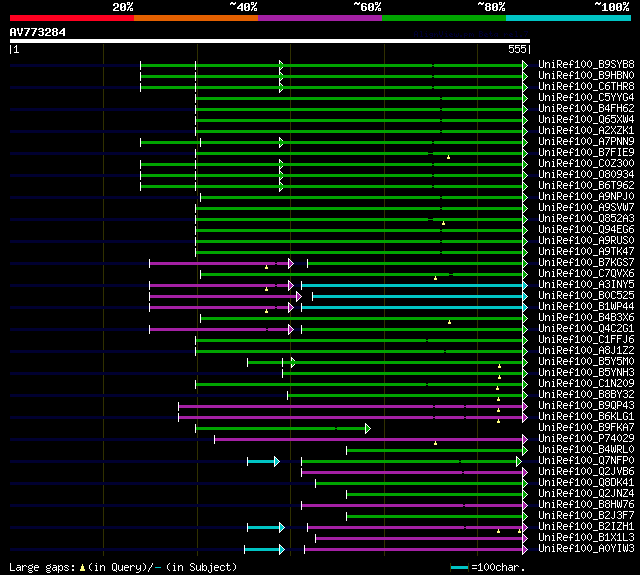Open the UniRef100_B4FH62 entry

(586, 109)
